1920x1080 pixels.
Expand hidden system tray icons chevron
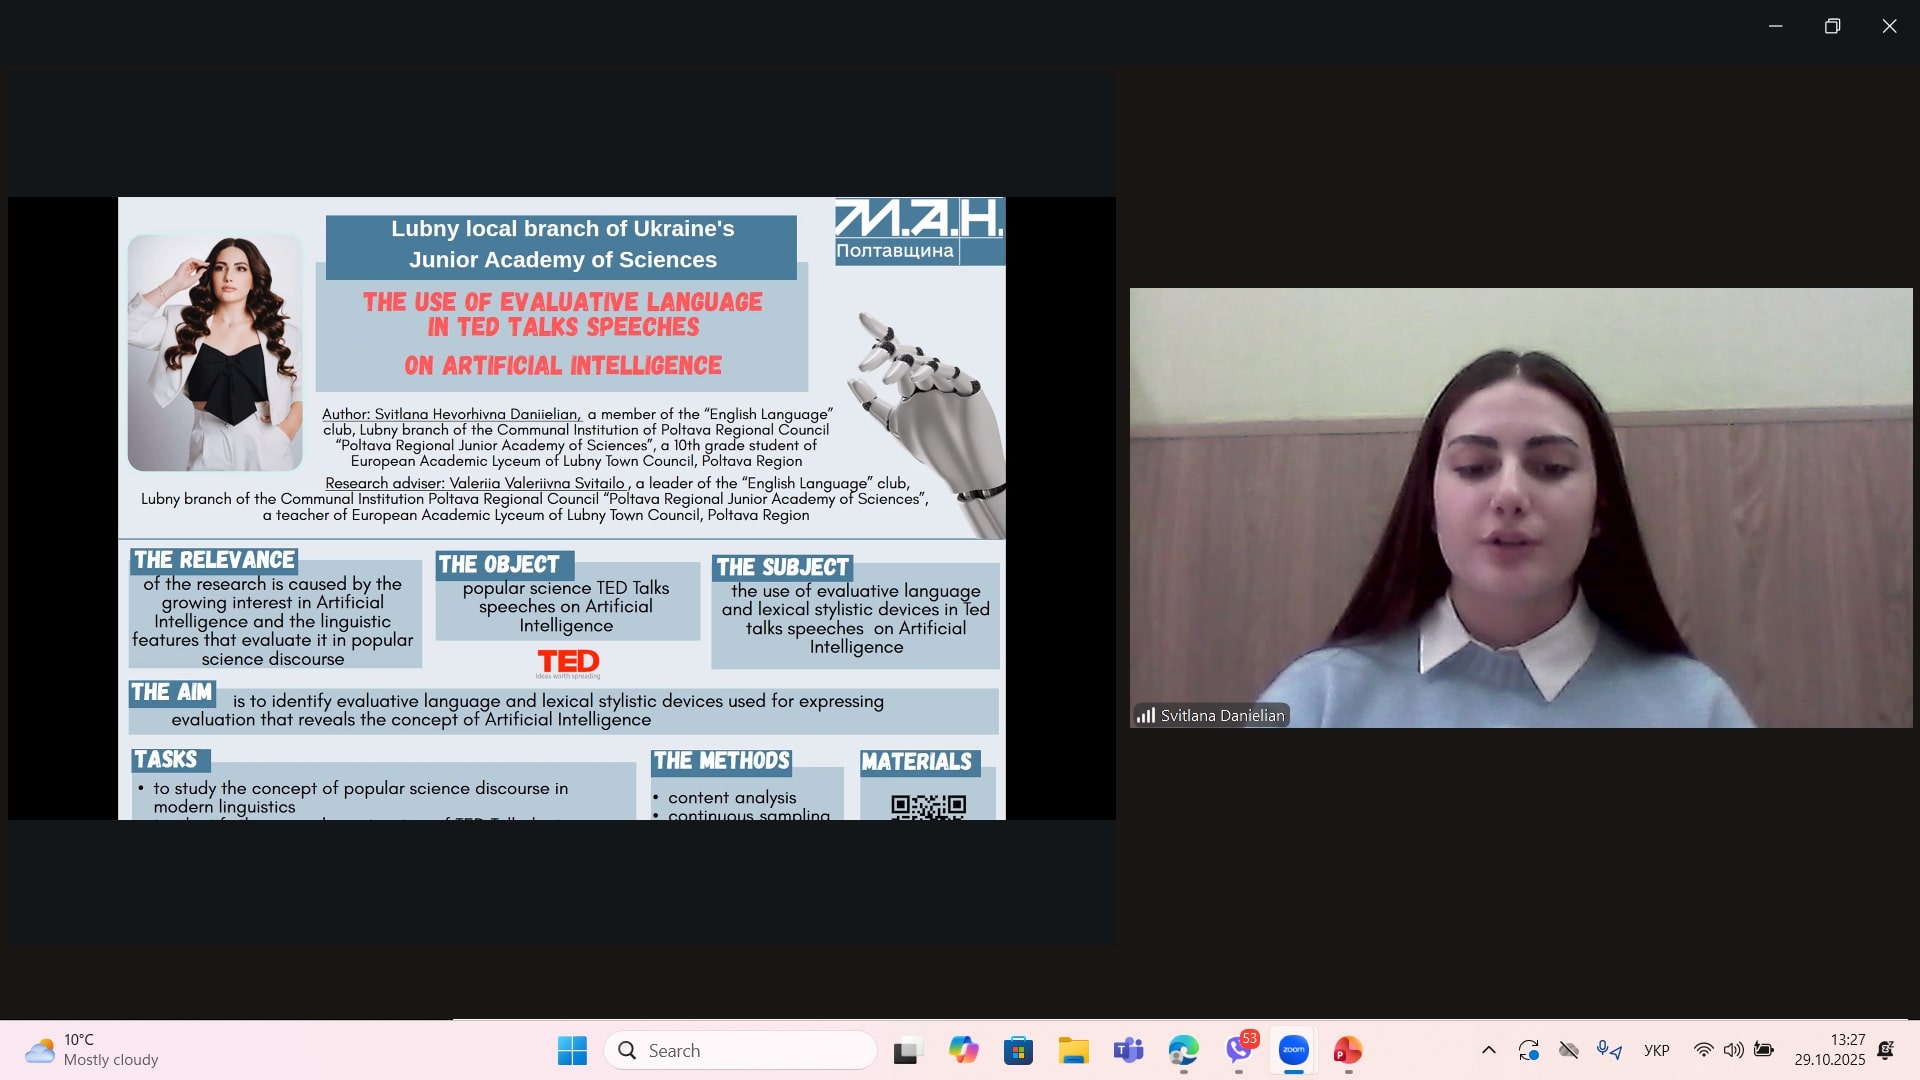click(1488, 1050)
